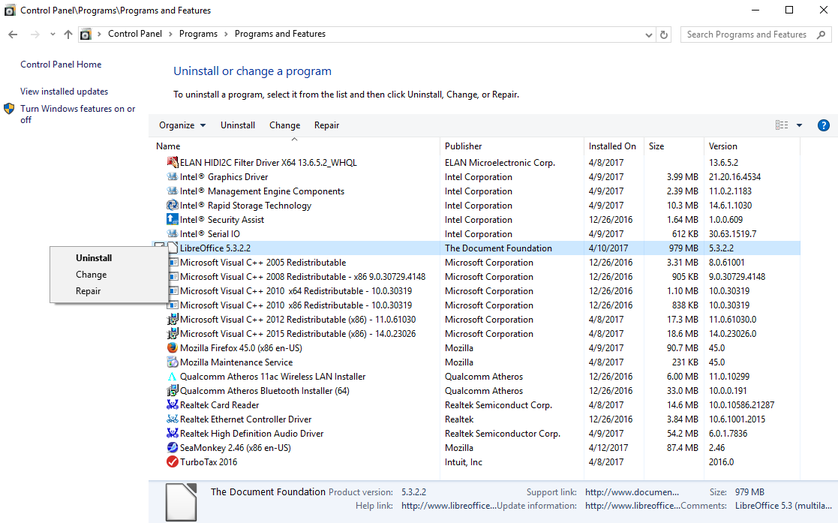Click the Control Panel breadcrumb
Screen dimensions: 838x523
135,34
